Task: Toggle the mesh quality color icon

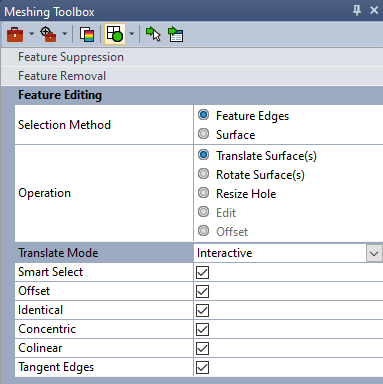Action: click(x=87, y=34)
